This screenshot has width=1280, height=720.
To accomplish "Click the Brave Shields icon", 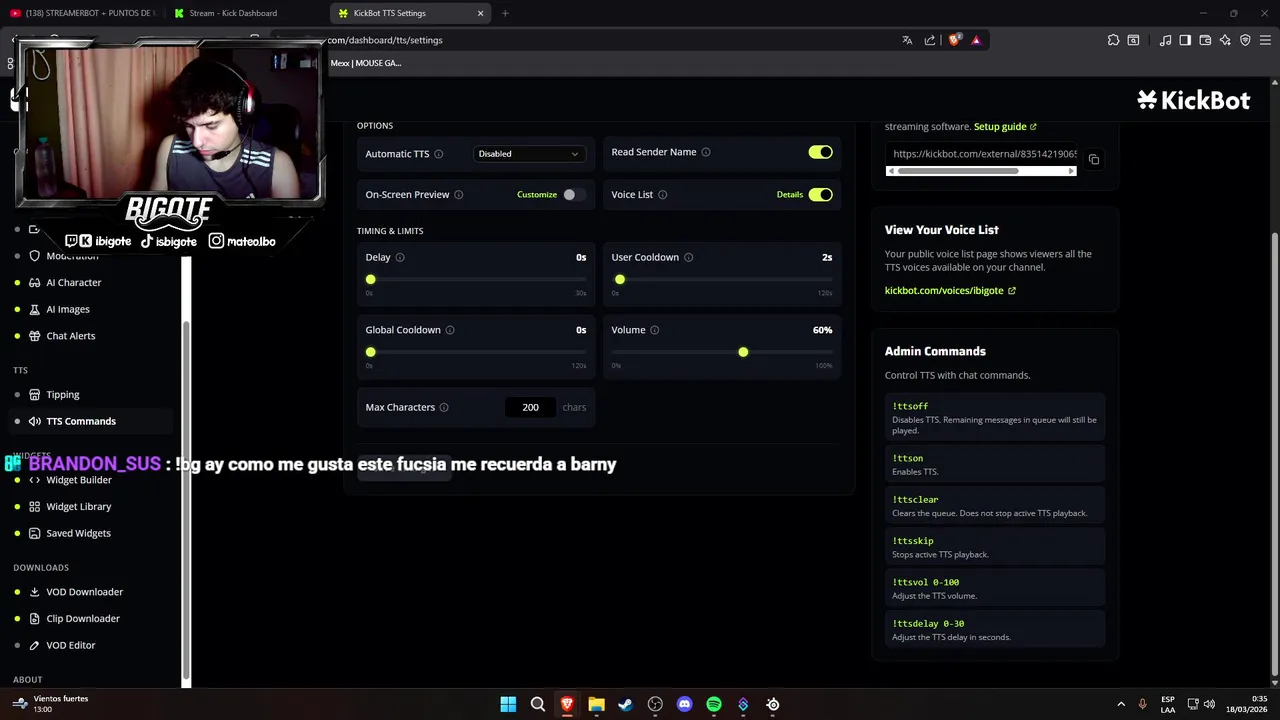I will pyautogui.click(x=955, y=40).
